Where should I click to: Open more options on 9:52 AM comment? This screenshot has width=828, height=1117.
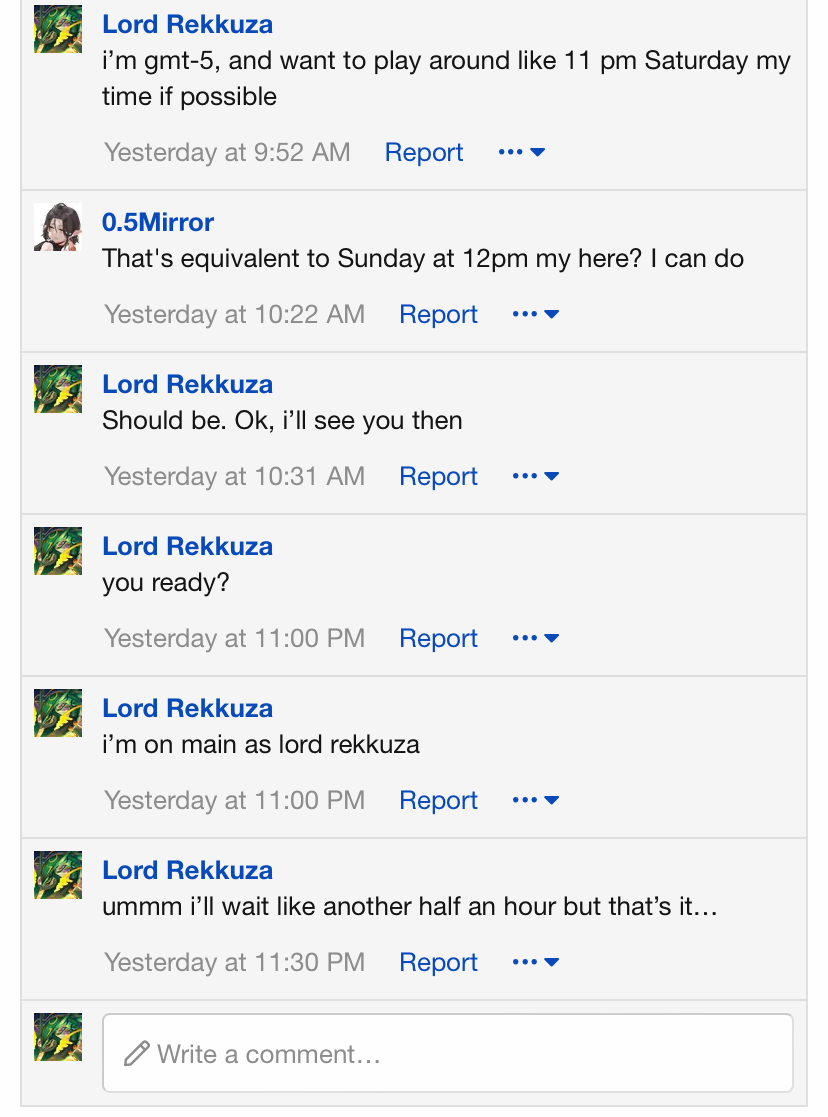(521, 153)
